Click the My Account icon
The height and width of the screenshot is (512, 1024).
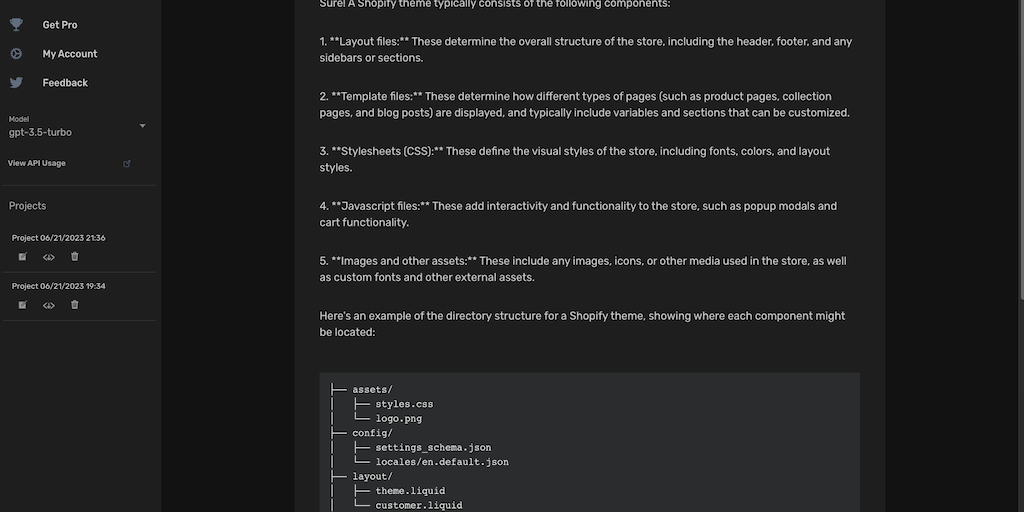(x=16, y=53)
